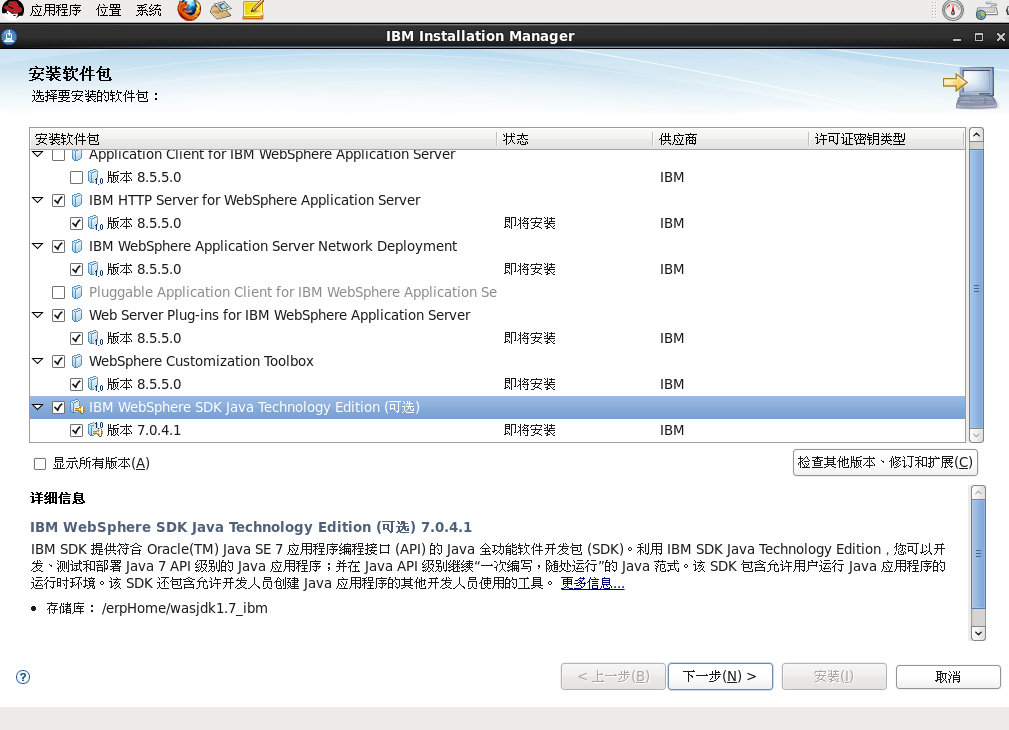Open the 位置 menu
The image size is (1009, 730).
(108, 10)
